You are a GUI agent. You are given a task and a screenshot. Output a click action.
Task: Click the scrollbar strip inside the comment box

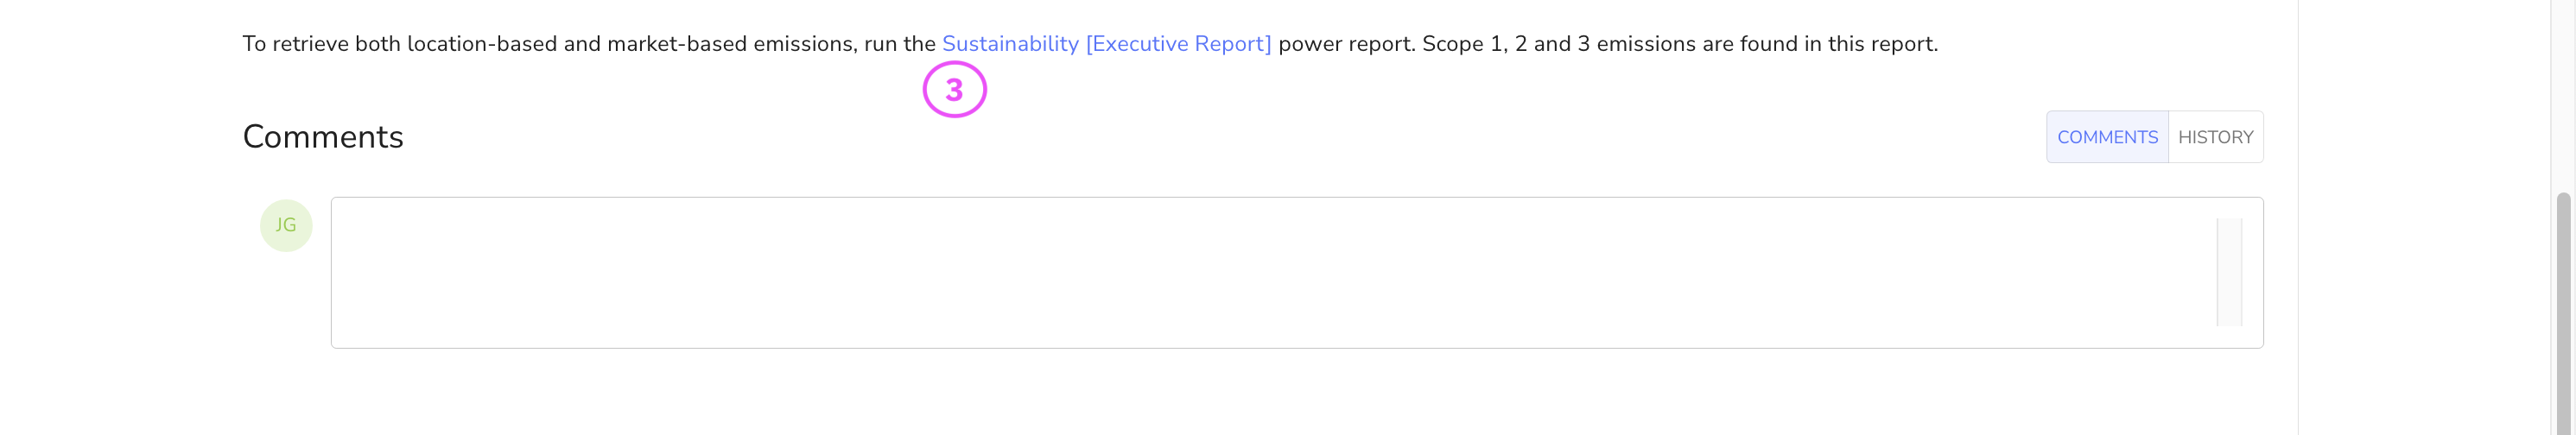[x=2229, y=272]
